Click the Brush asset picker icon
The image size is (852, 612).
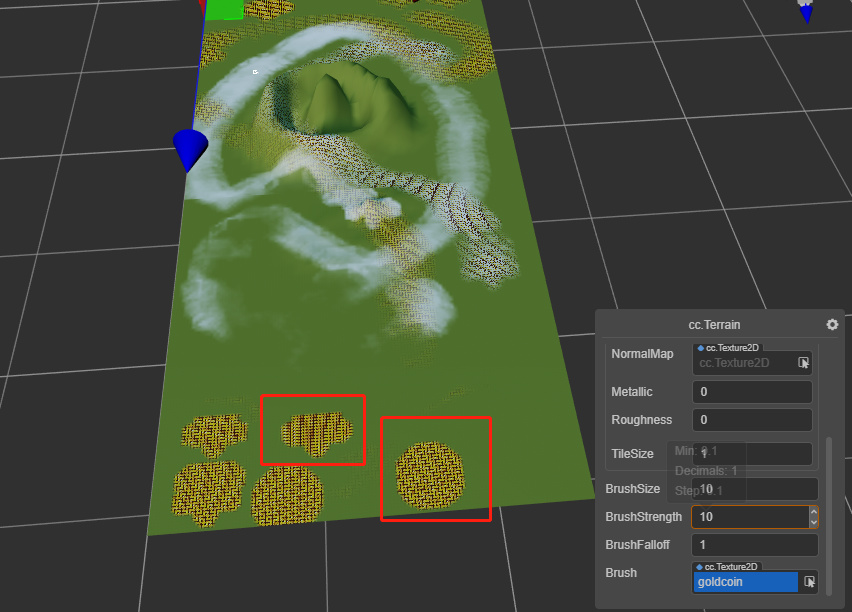[x=809, y=582]
